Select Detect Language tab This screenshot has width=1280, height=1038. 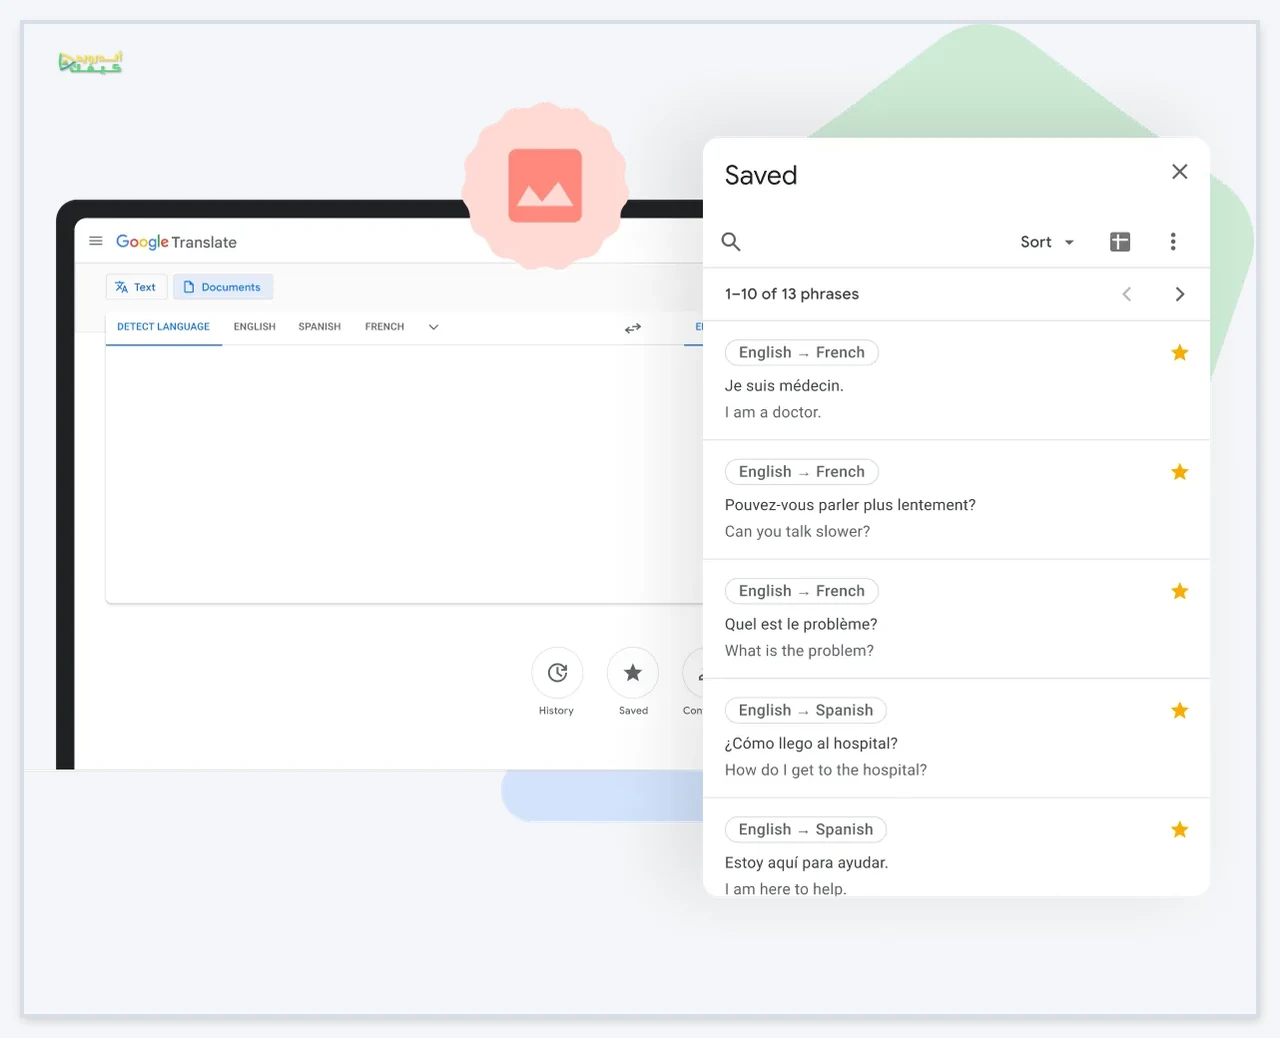click(163, 327)
